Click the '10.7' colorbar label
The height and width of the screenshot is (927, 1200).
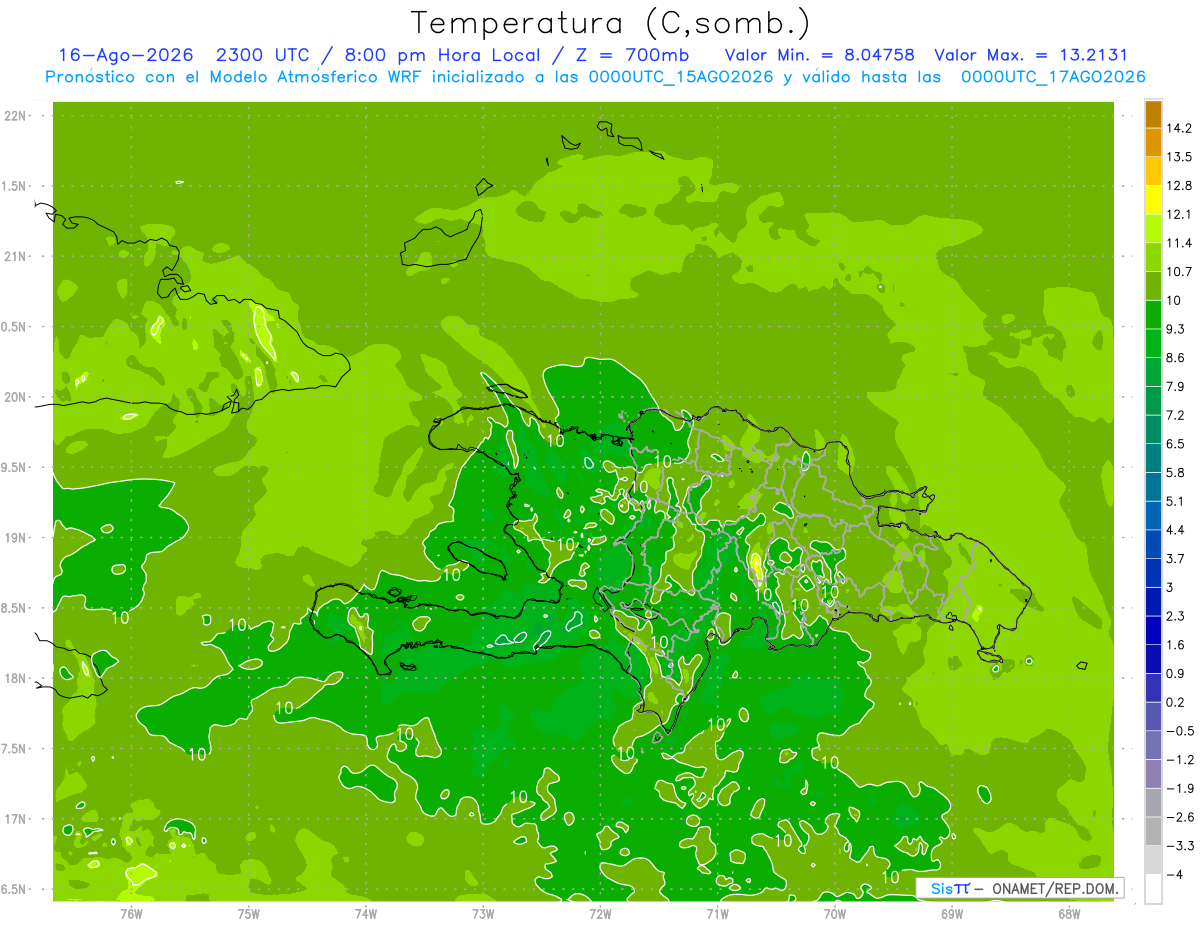(x=1180, y=271)
